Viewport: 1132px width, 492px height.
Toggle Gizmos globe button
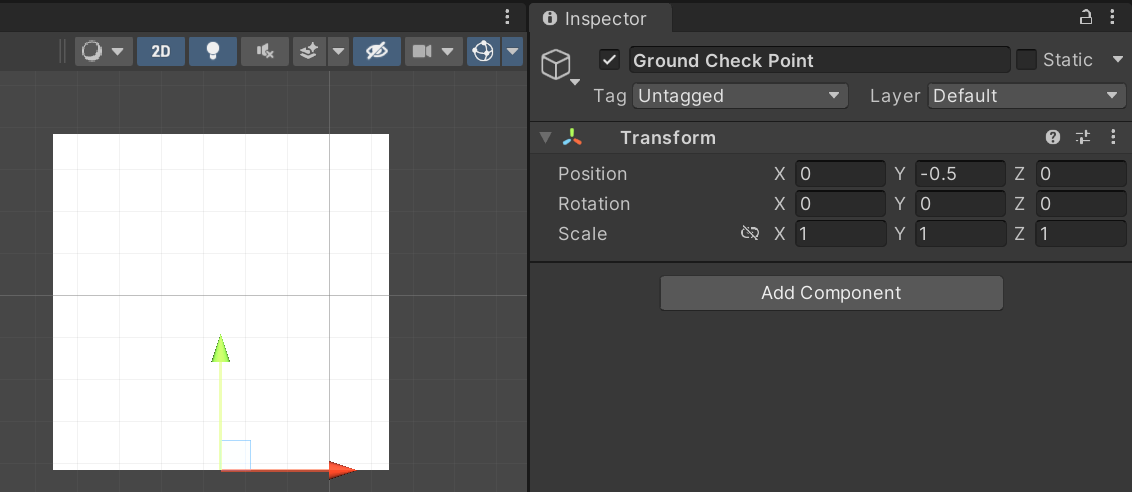point(483,51)
